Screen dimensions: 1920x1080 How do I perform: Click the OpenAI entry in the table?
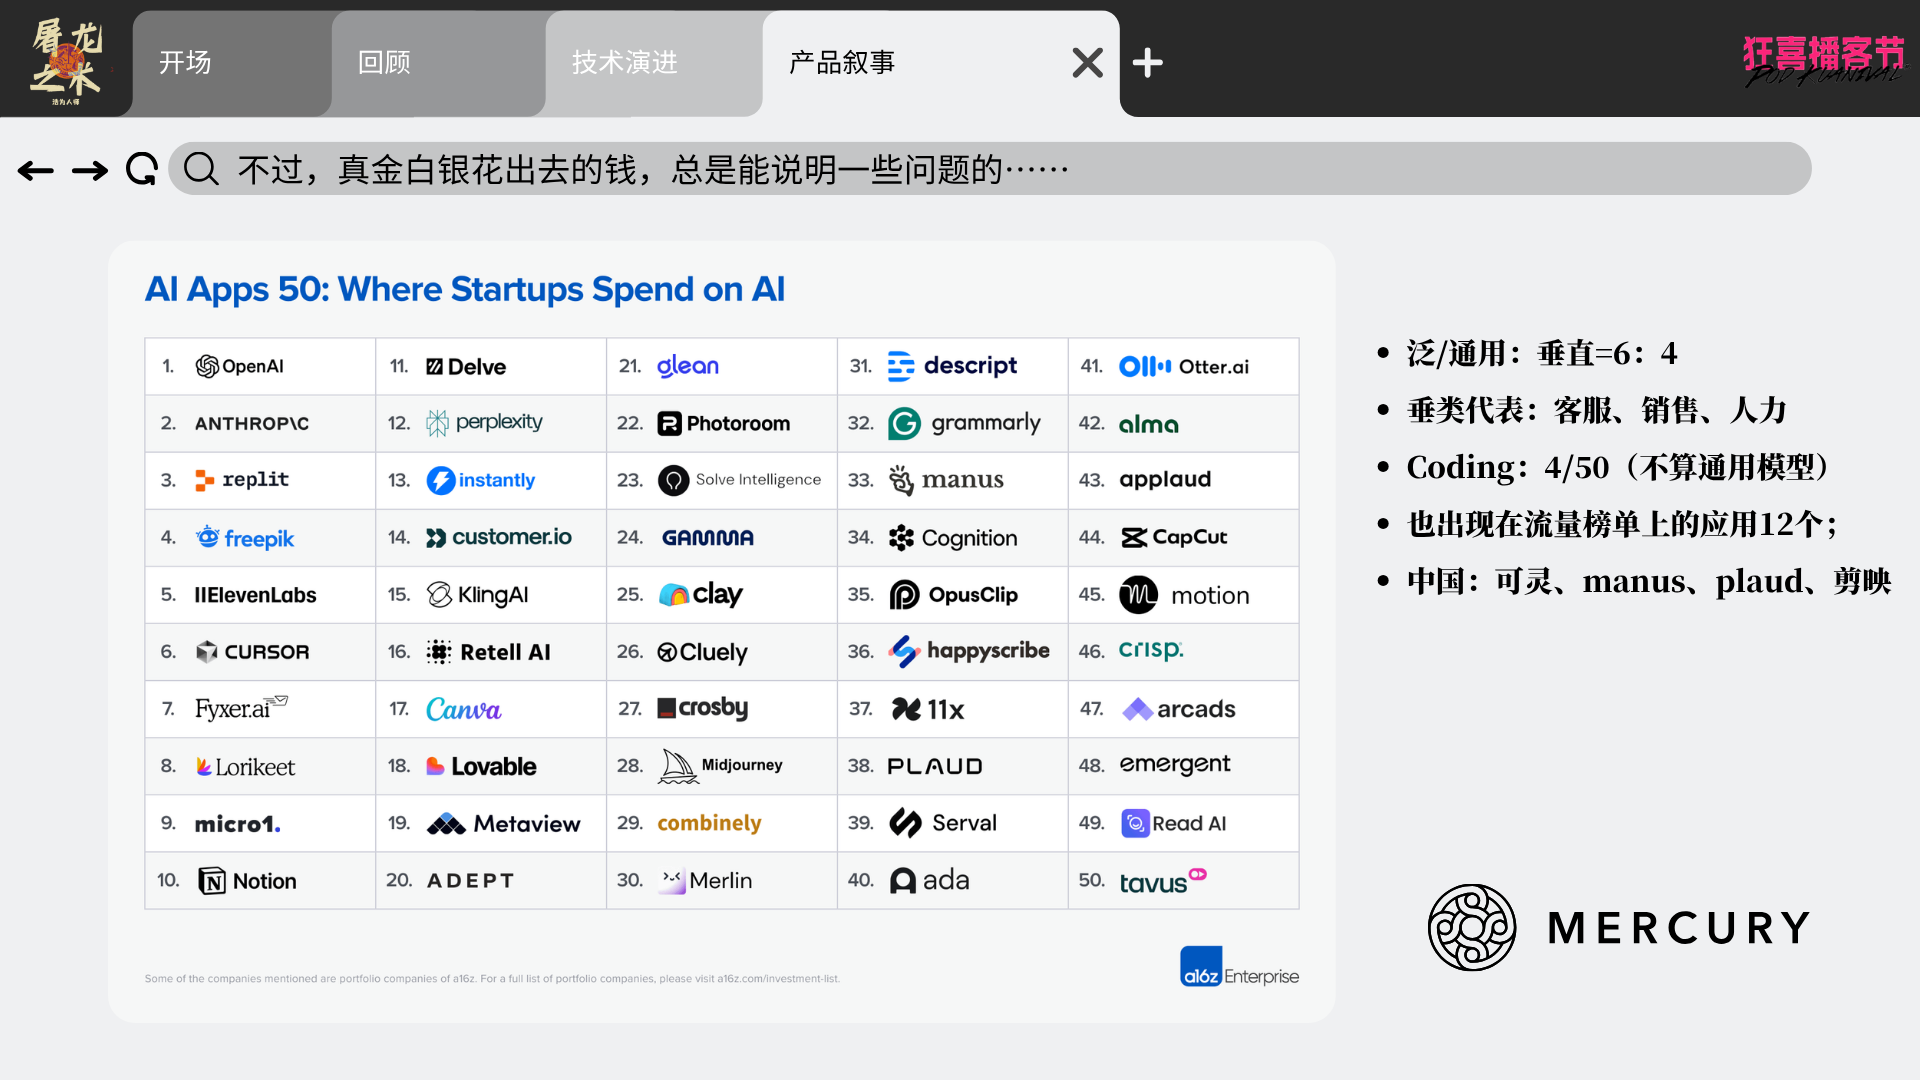click(x=240, y=366)
